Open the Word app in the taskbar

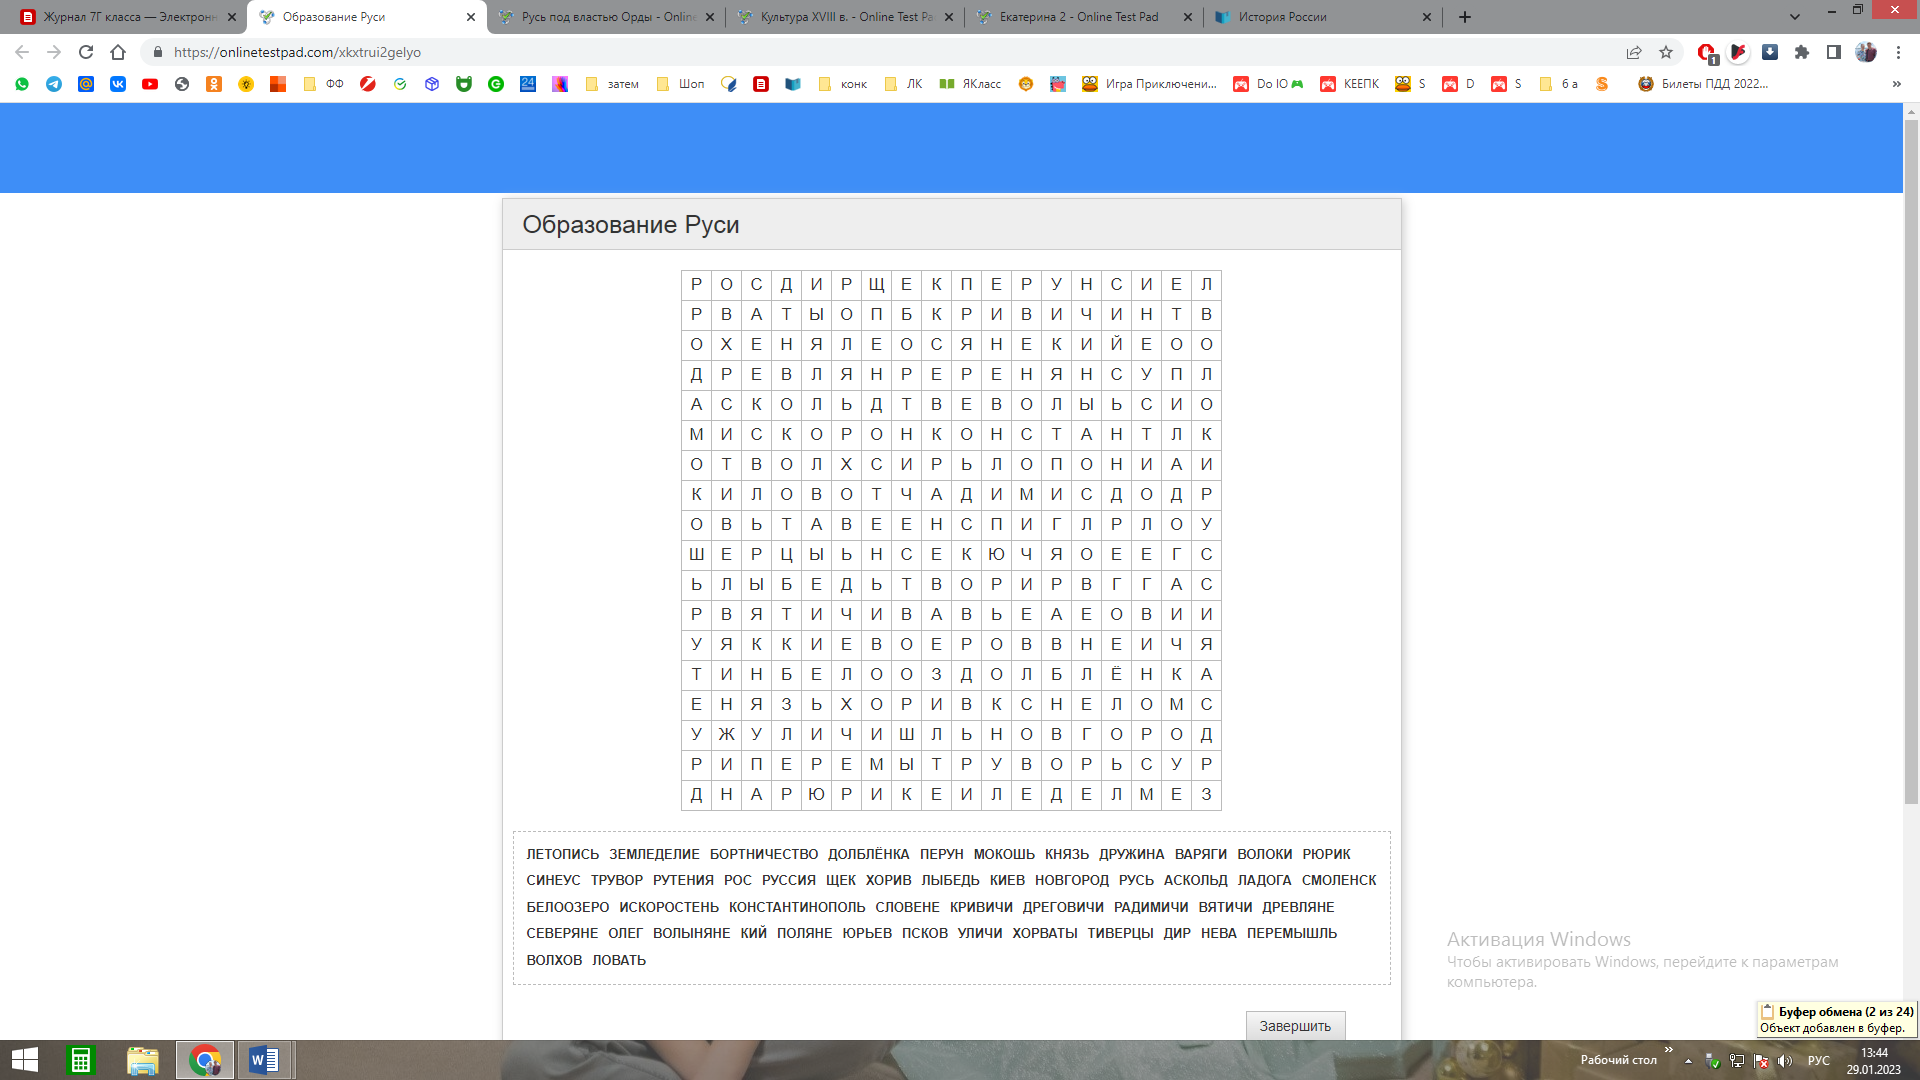click(264, 1060)
